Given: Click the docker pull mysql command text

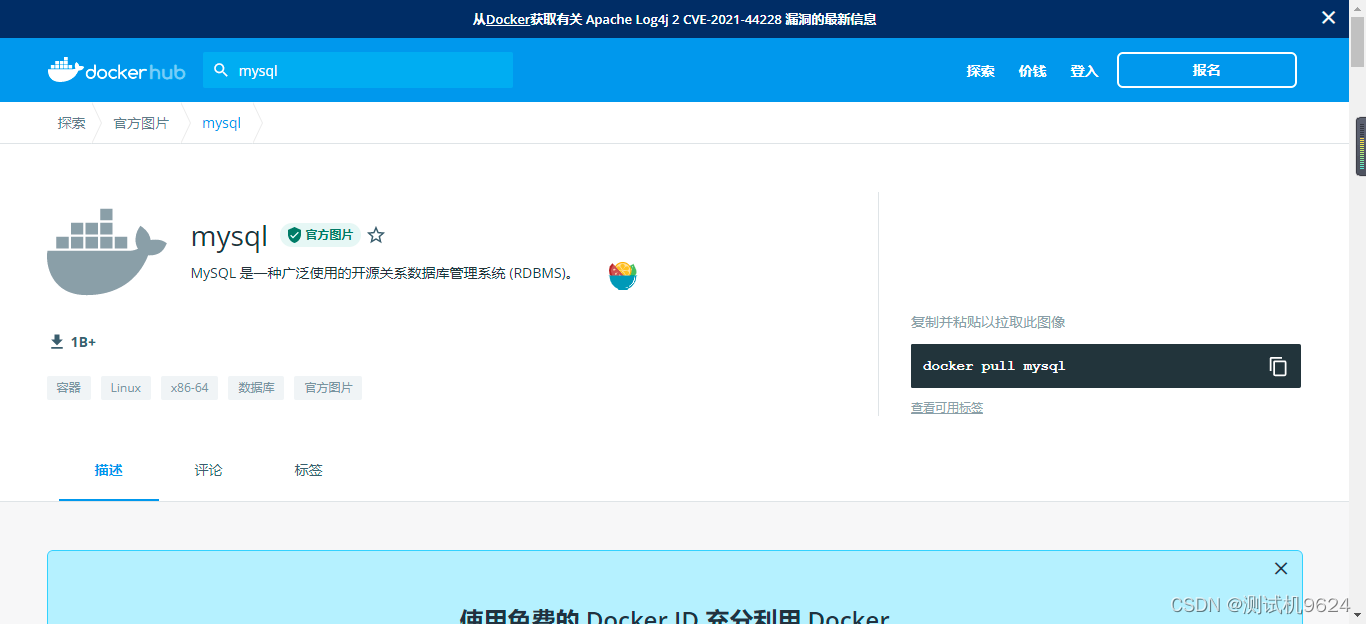Looking at the screenshot, I should (994, 366).
